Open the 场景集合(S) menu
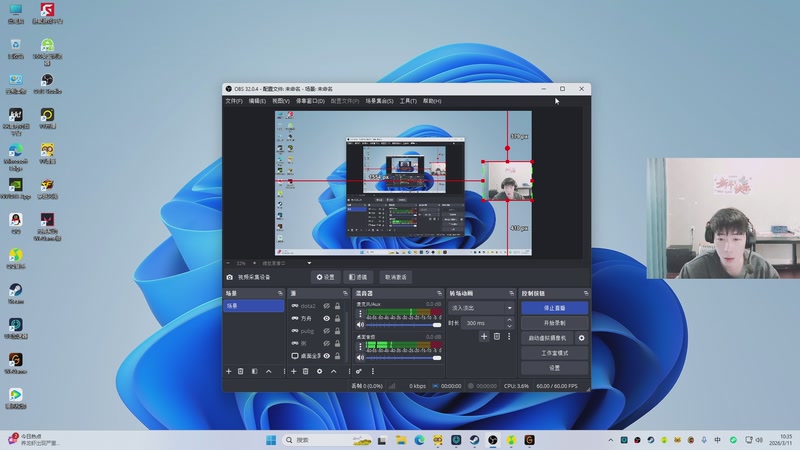This screenshot has height=450, width=800. coord(379,101)
